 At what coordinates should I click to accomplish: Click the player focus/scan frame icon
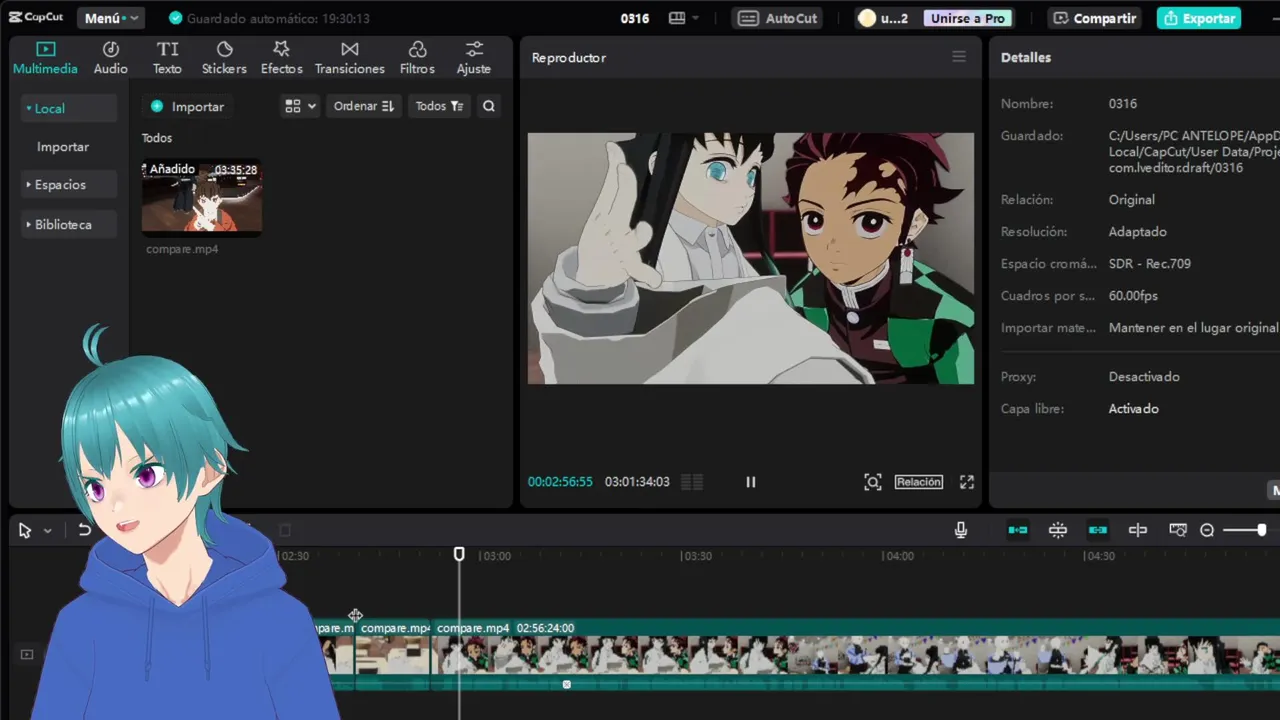[x=873, y=482]
